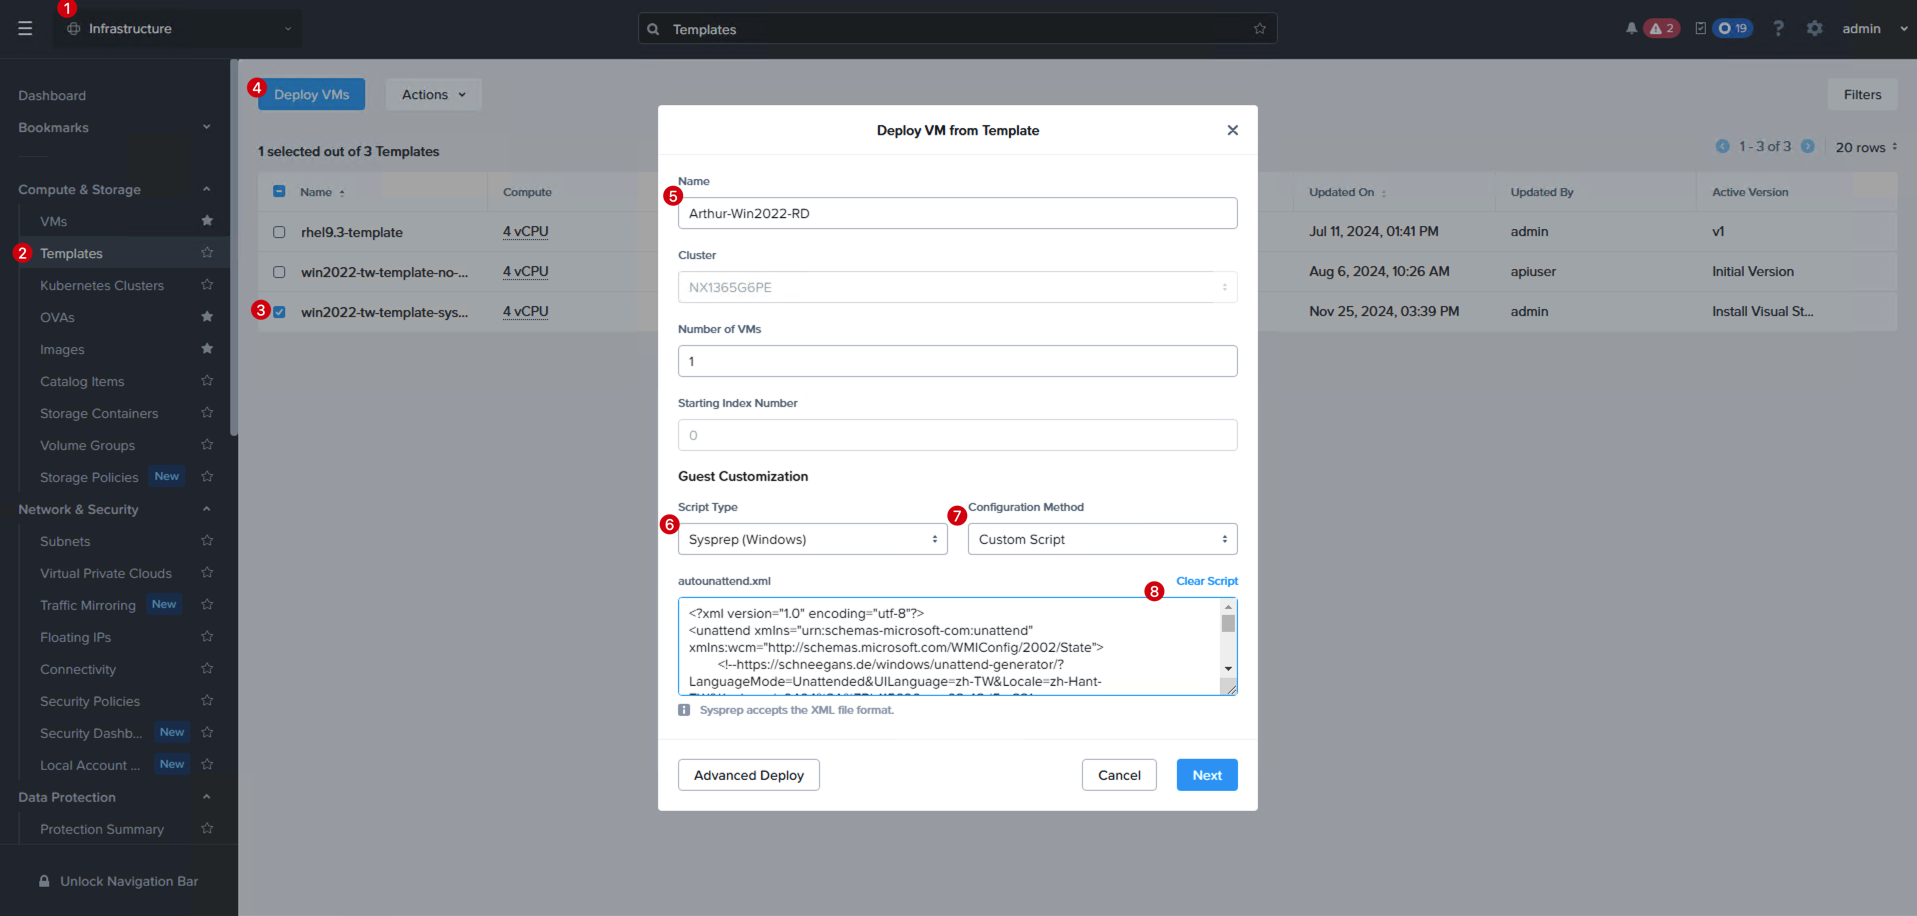Image resolution: width=1917 pixels, height=916 pixels.
Task: Click the Next button in the dialog
Action: tap(1207, 775)
